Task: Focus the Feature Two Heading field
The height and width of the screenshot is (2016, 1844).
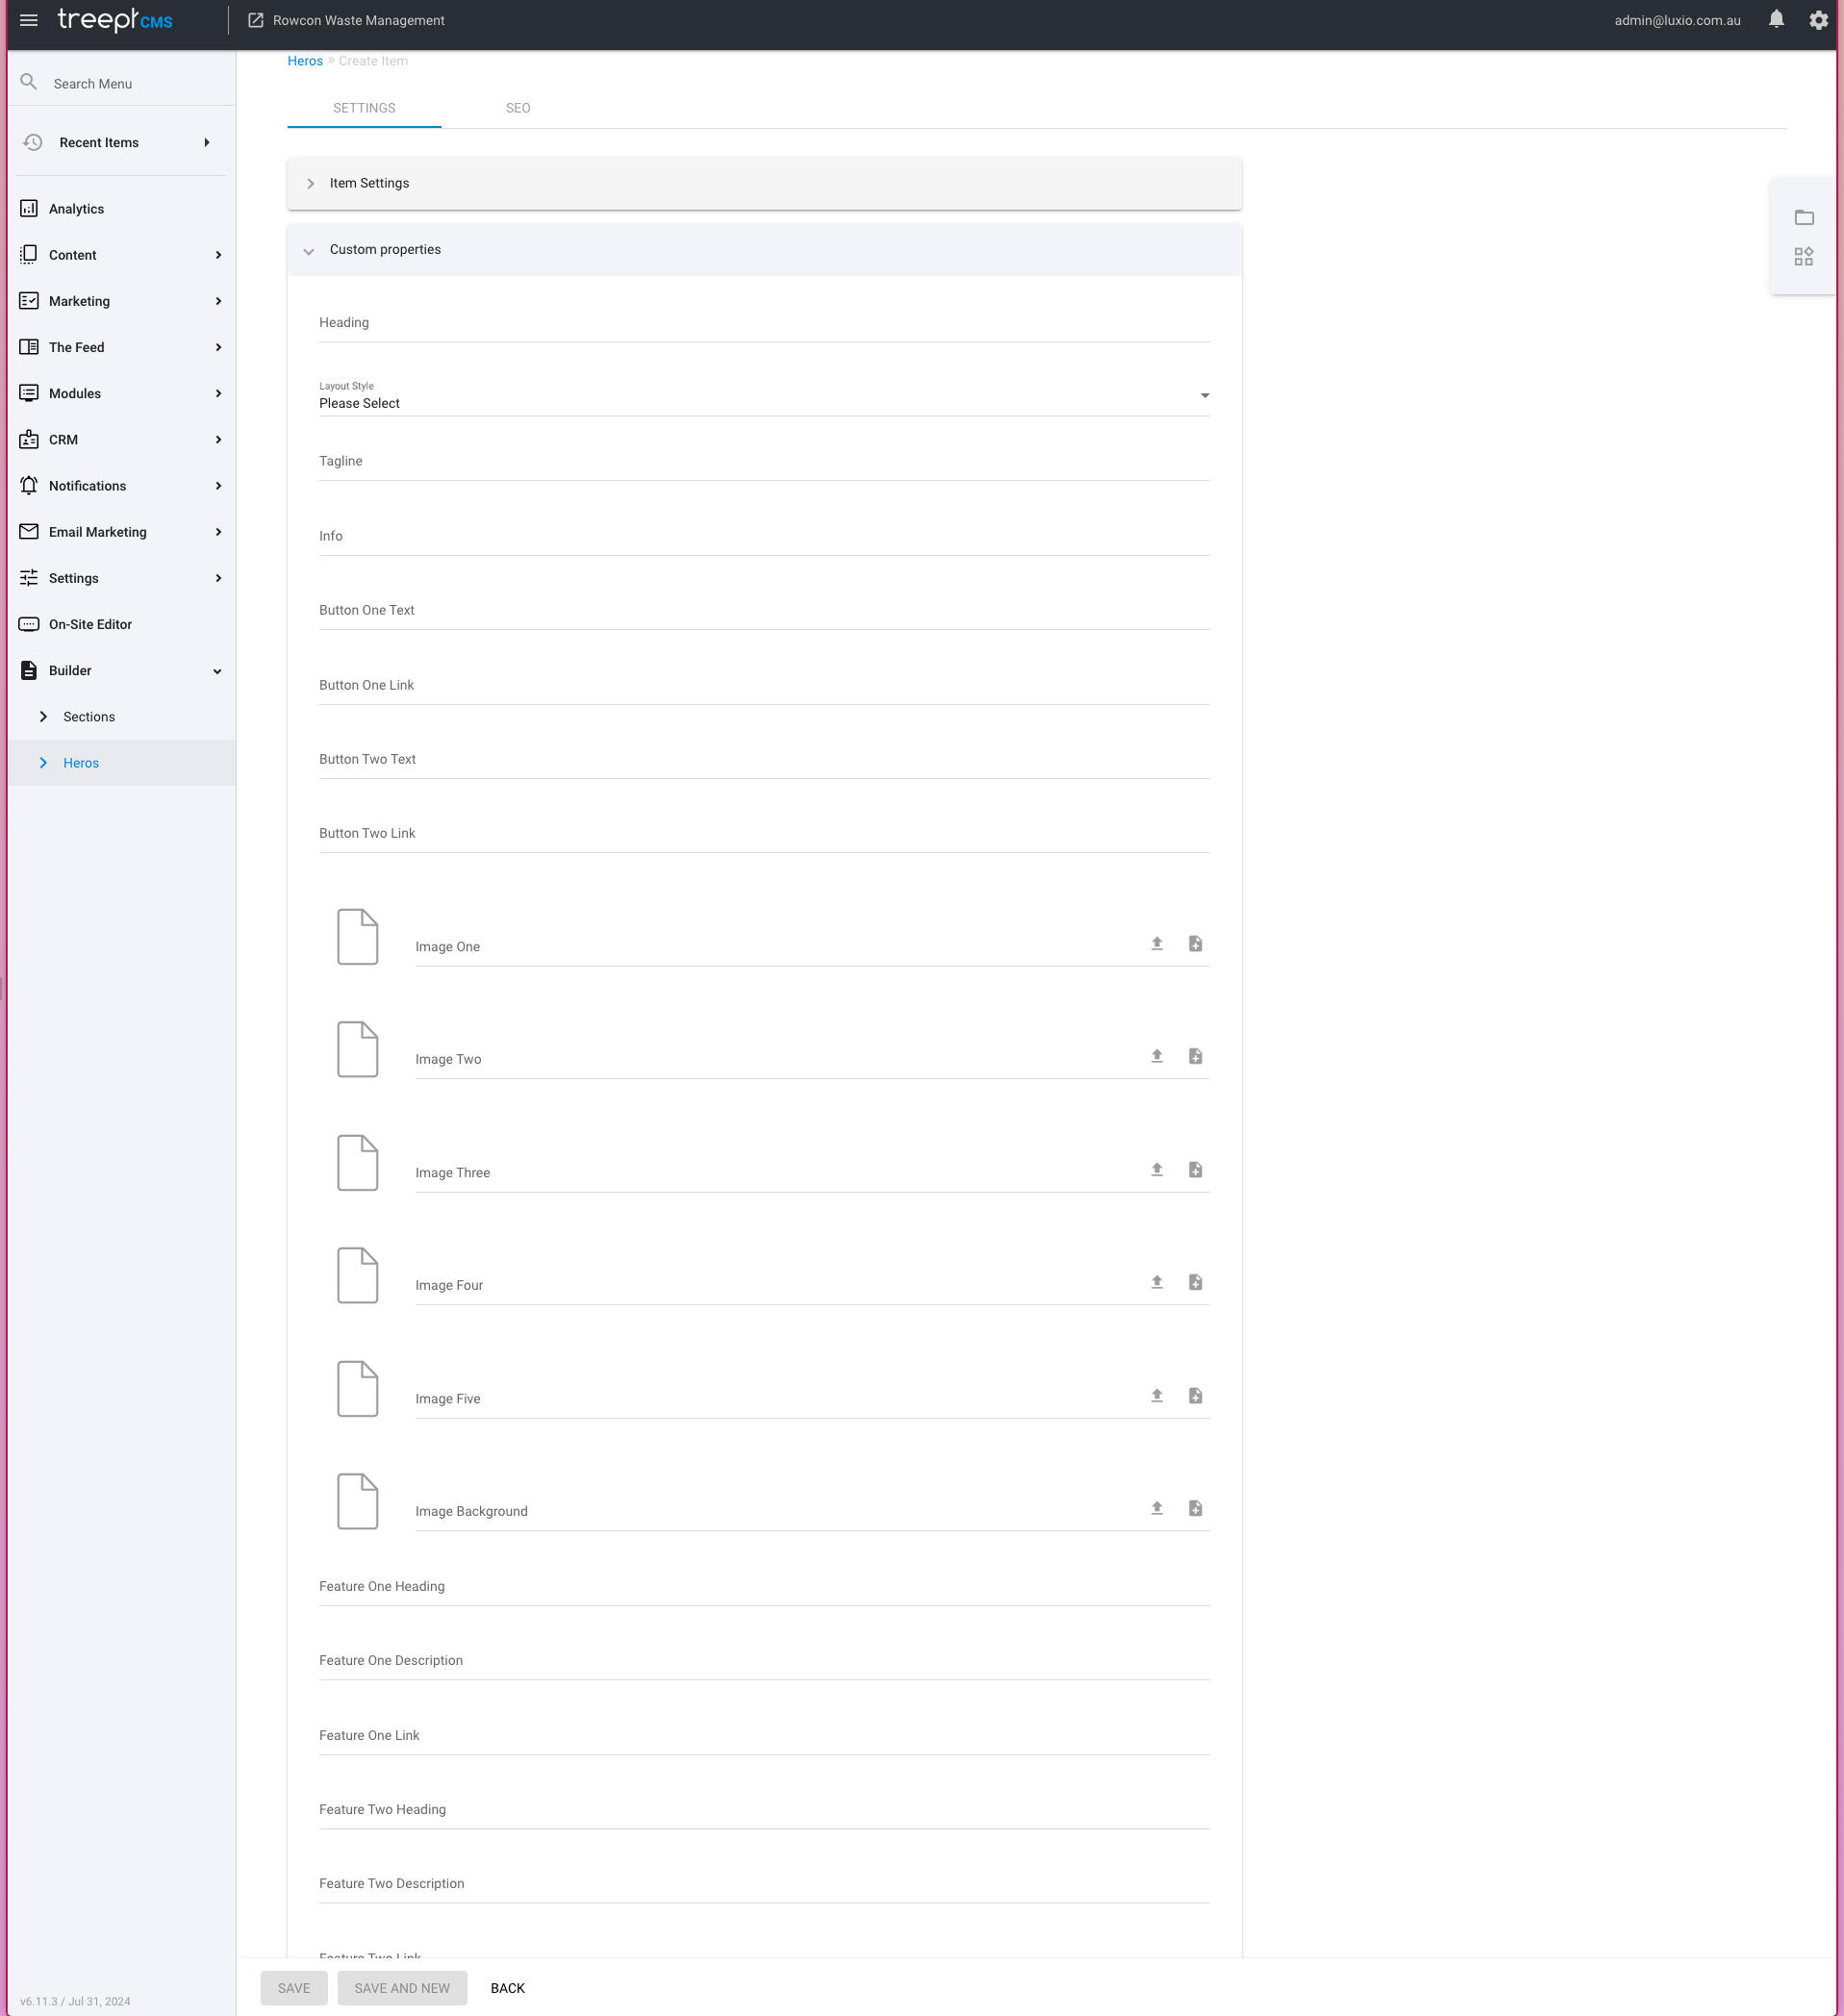Action: (x=764, y=1809)
